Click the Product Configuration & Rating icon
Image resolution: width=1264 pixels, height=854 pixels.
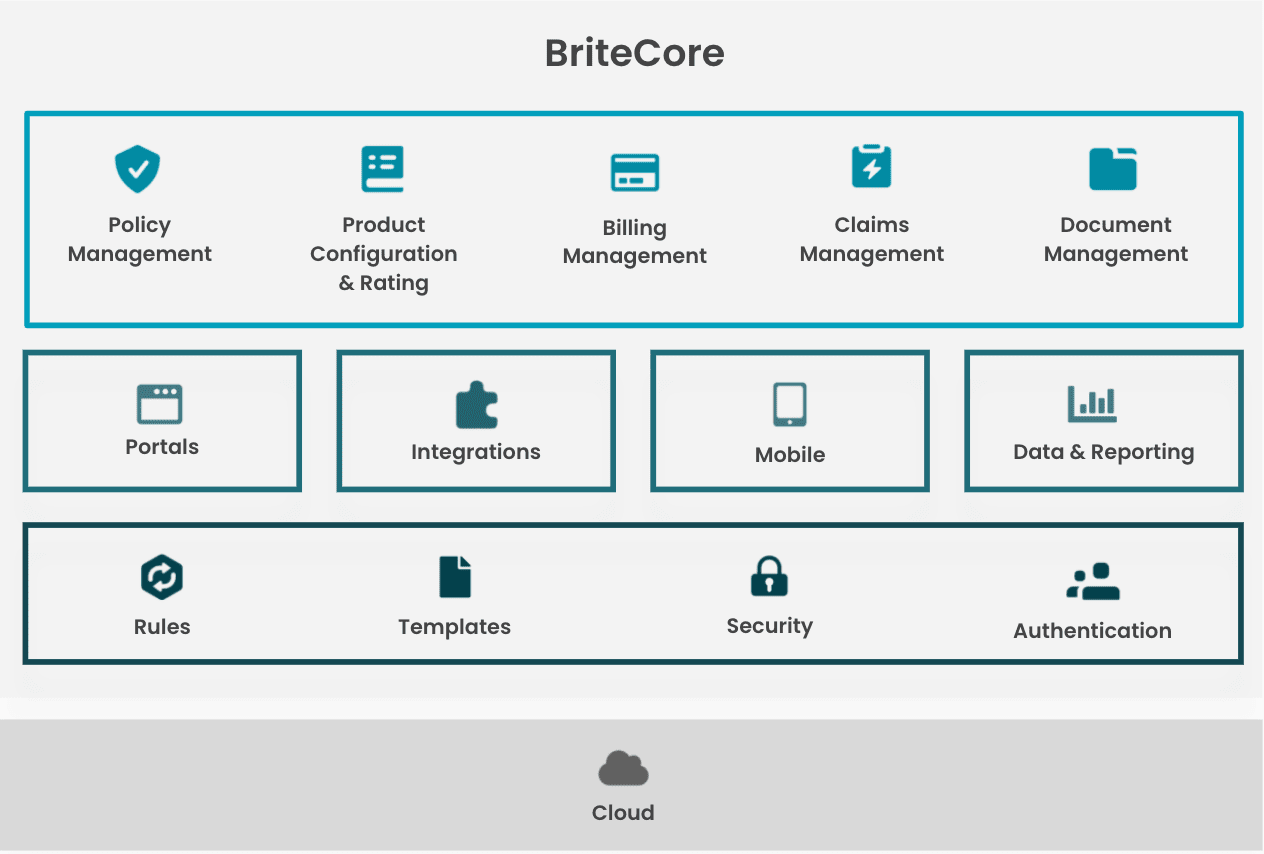pyautogui.click(x=383, y=169)
